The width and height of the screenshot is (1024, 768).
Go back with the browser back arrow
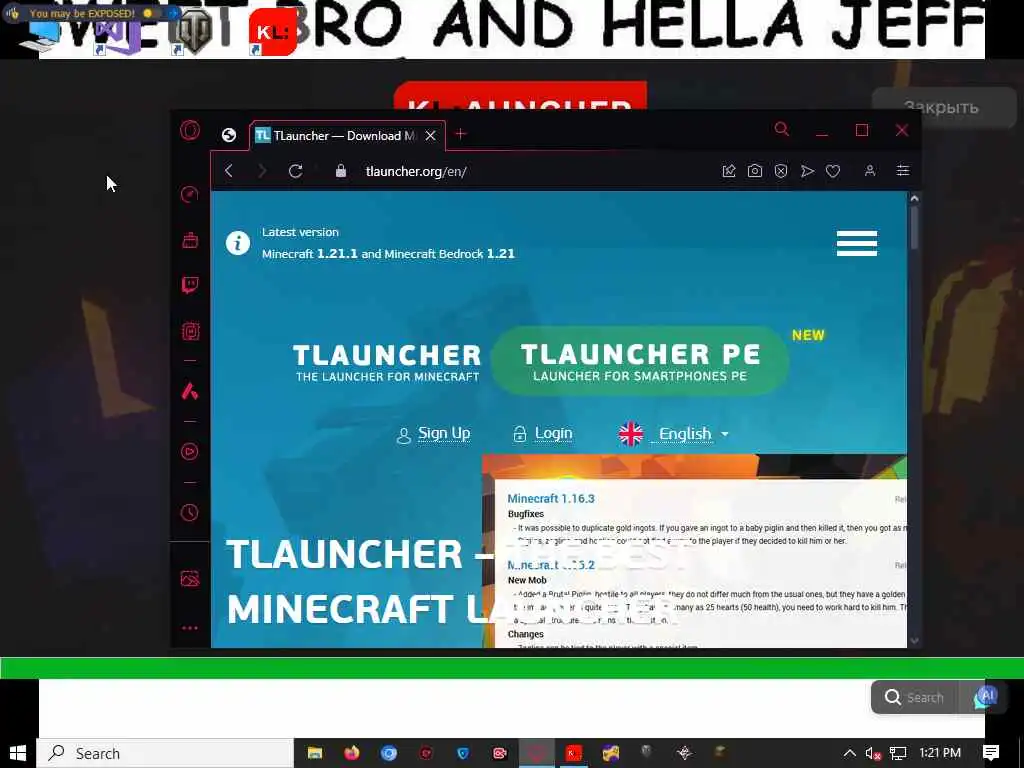pyautogui.click(x=229, y=171)
